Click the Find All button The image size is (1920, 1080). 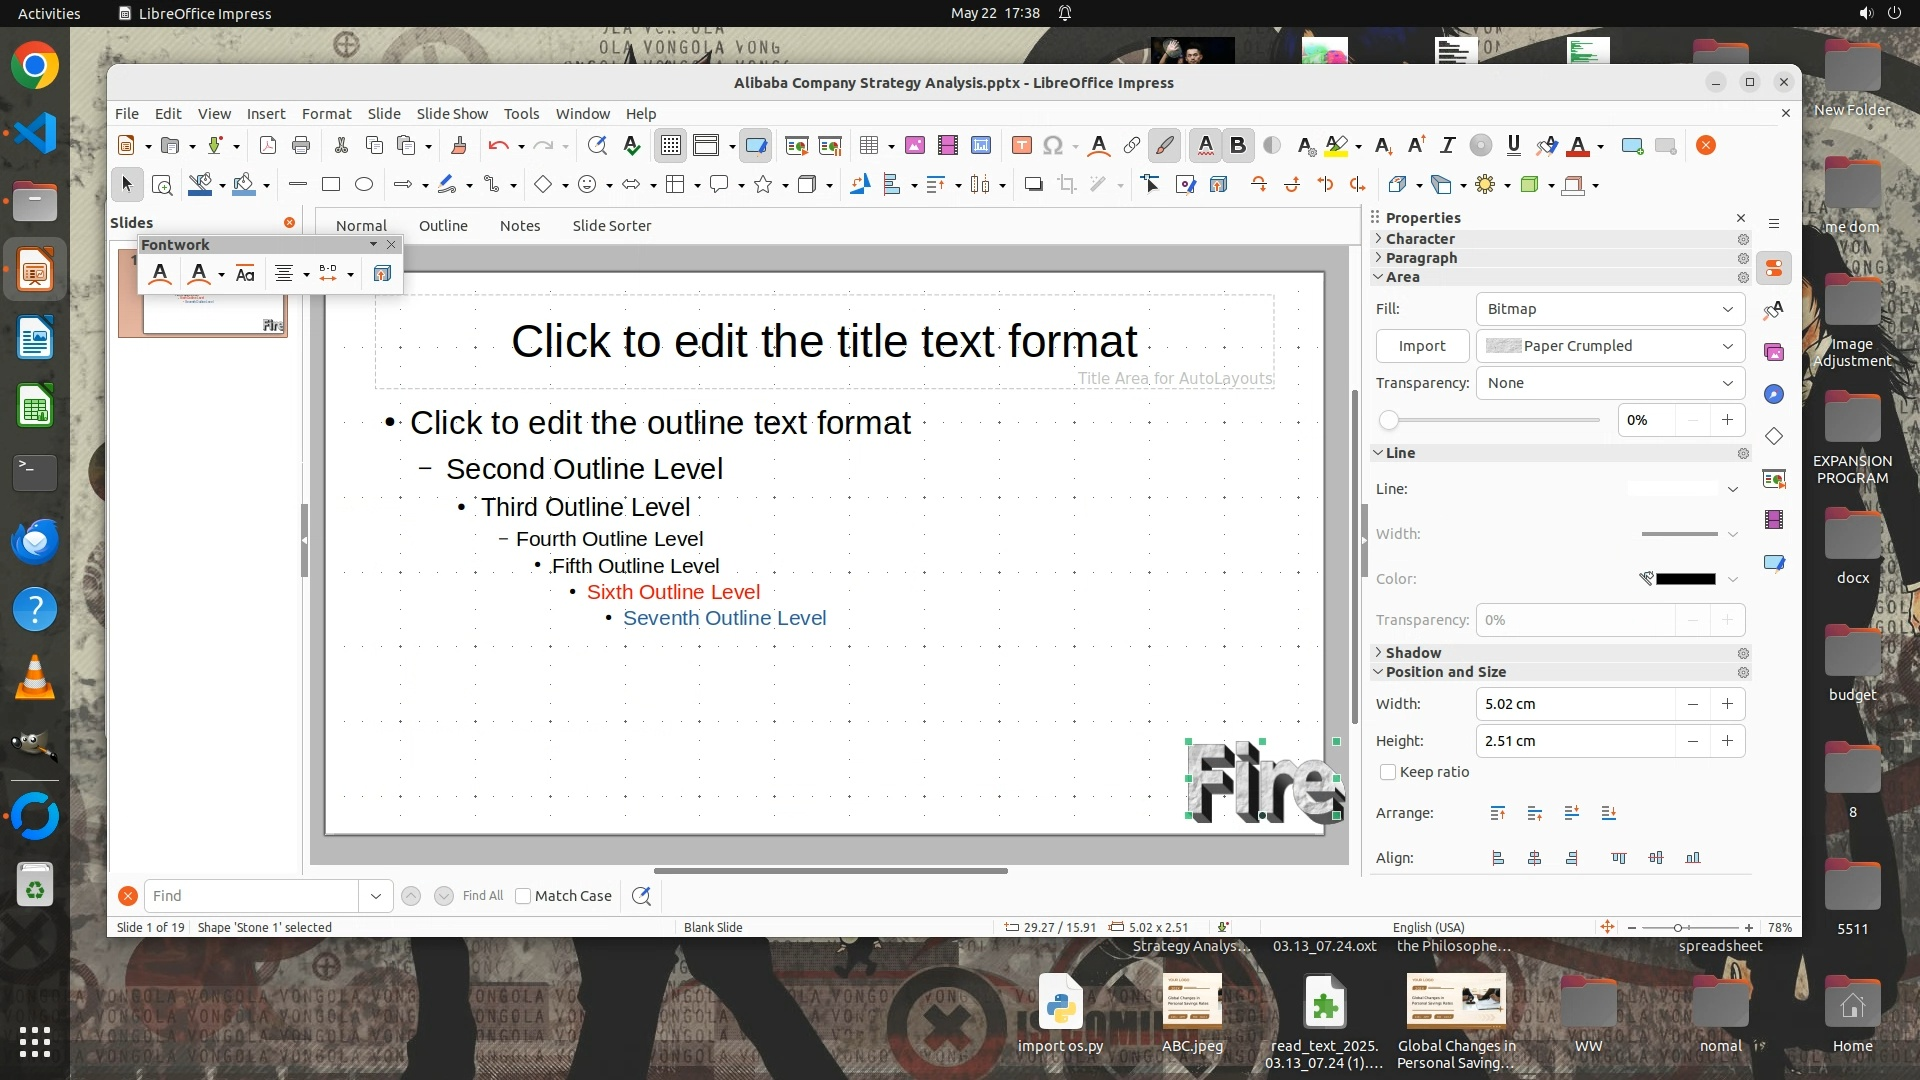(x=483, y=897)
